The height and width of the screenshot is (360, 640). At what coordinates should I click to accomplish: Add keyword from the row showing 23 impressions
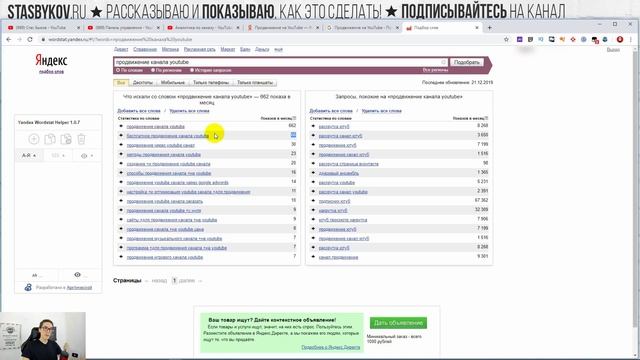[121, 154]
